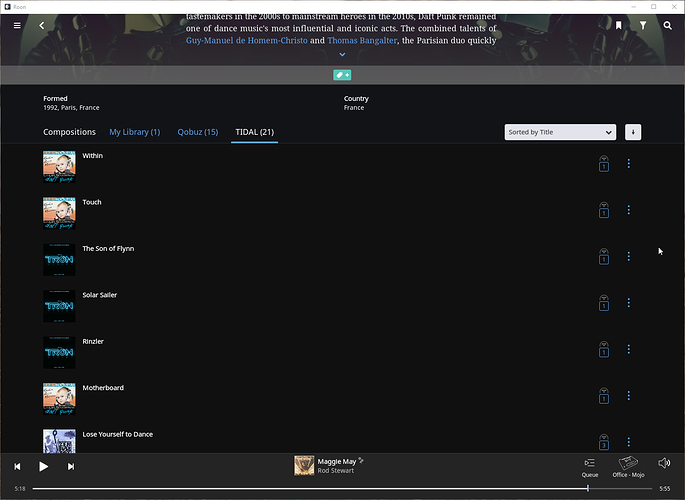This screenshot has width=685, height=500.
Task: Click the performances icon for Rinzler
Action: (x=604, y=349)
